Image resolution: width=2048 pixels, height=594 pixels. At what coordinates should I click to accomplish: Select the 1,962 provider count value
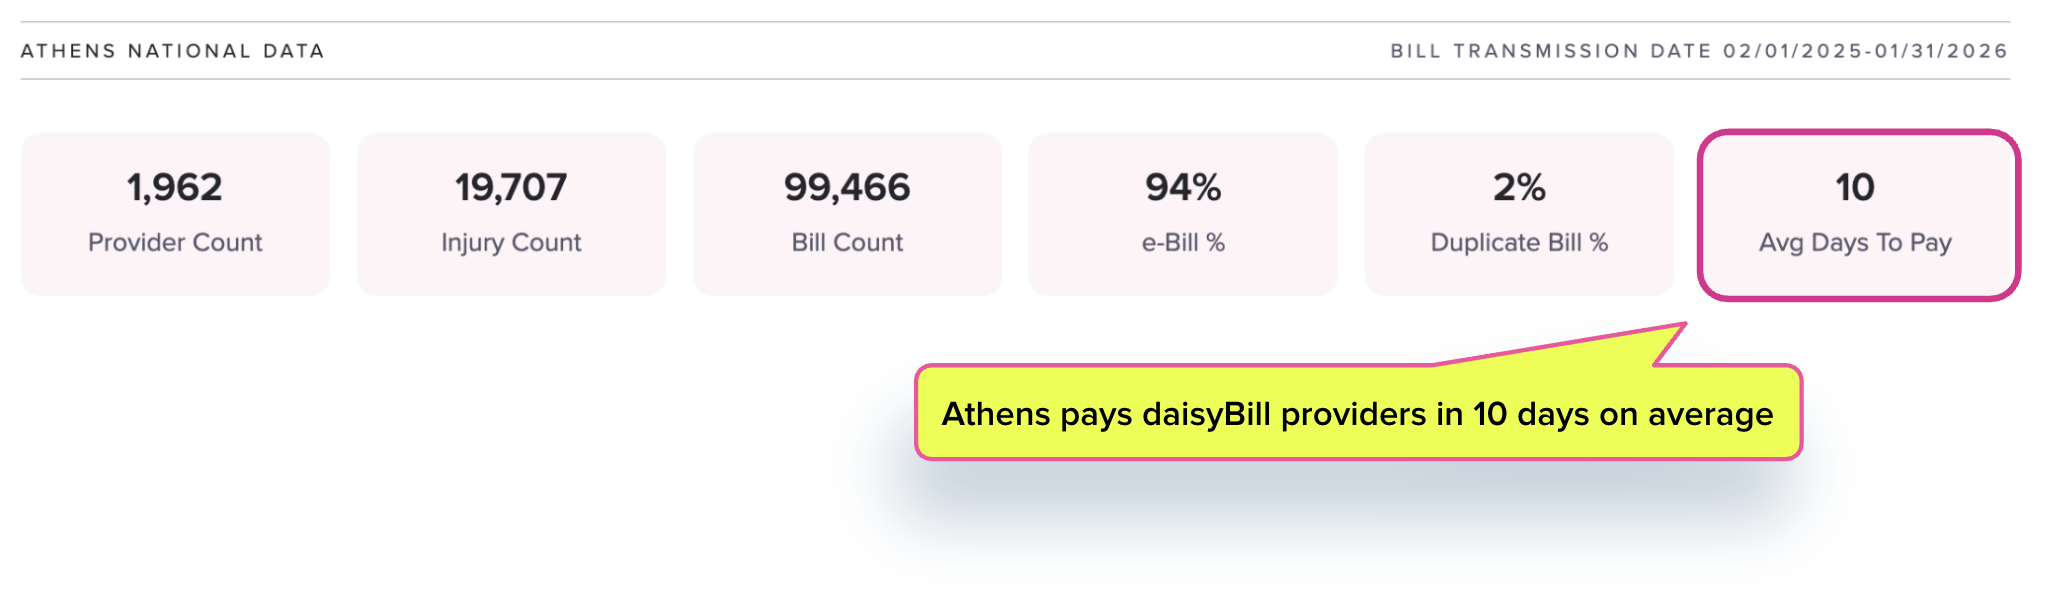(x=175, y=187)
